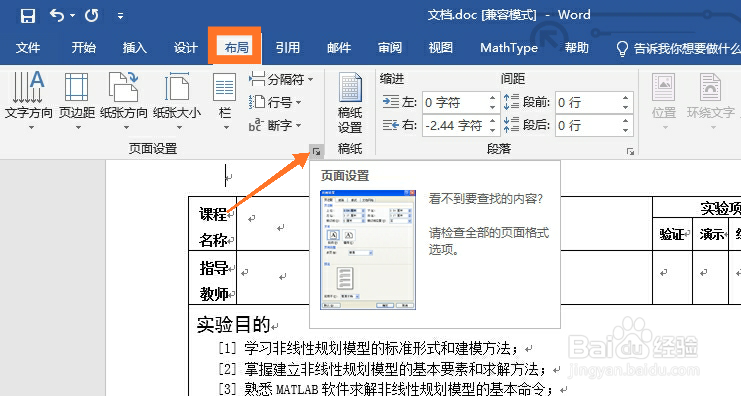Increase 段后 spacing with up arrow
Viewport: 741px width, 396px height.
(626, 121)
